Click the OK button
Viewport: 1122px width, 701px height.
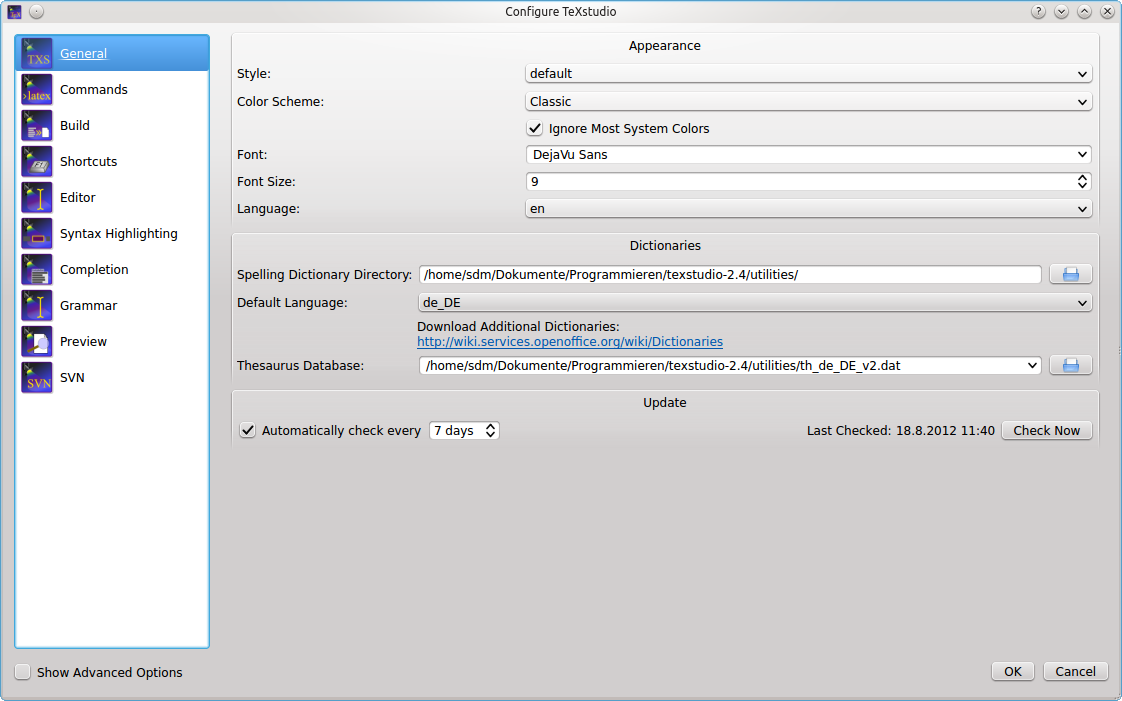[x=1013, y=672]
